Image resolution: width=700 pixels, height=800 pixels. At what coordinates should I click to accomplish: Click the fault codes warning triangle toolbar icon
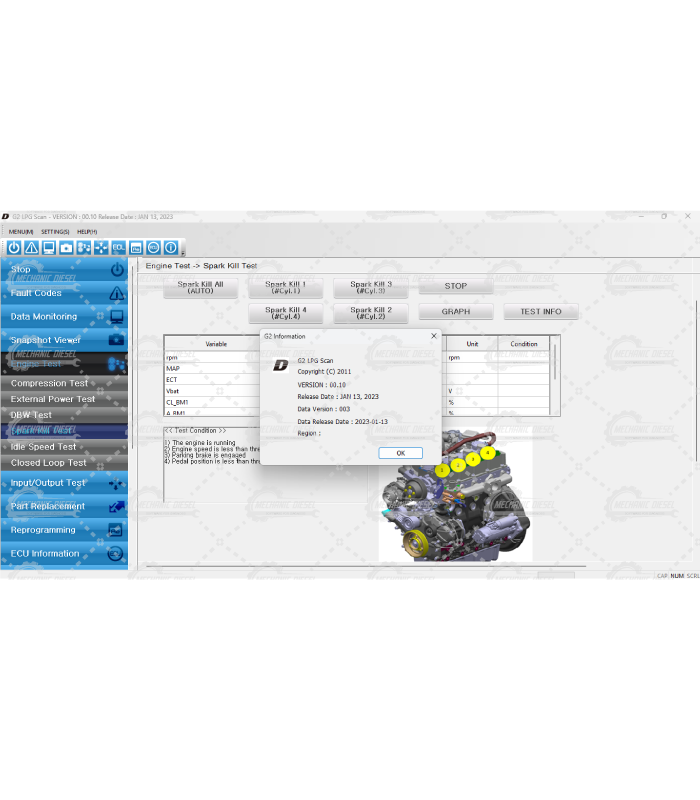pyautogui.click(x=31, y=247)
